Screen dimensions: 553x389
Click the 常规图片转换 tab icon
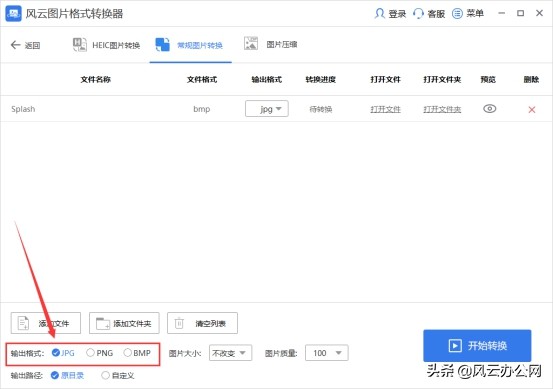pyautogui.click(x=163, y=45)
